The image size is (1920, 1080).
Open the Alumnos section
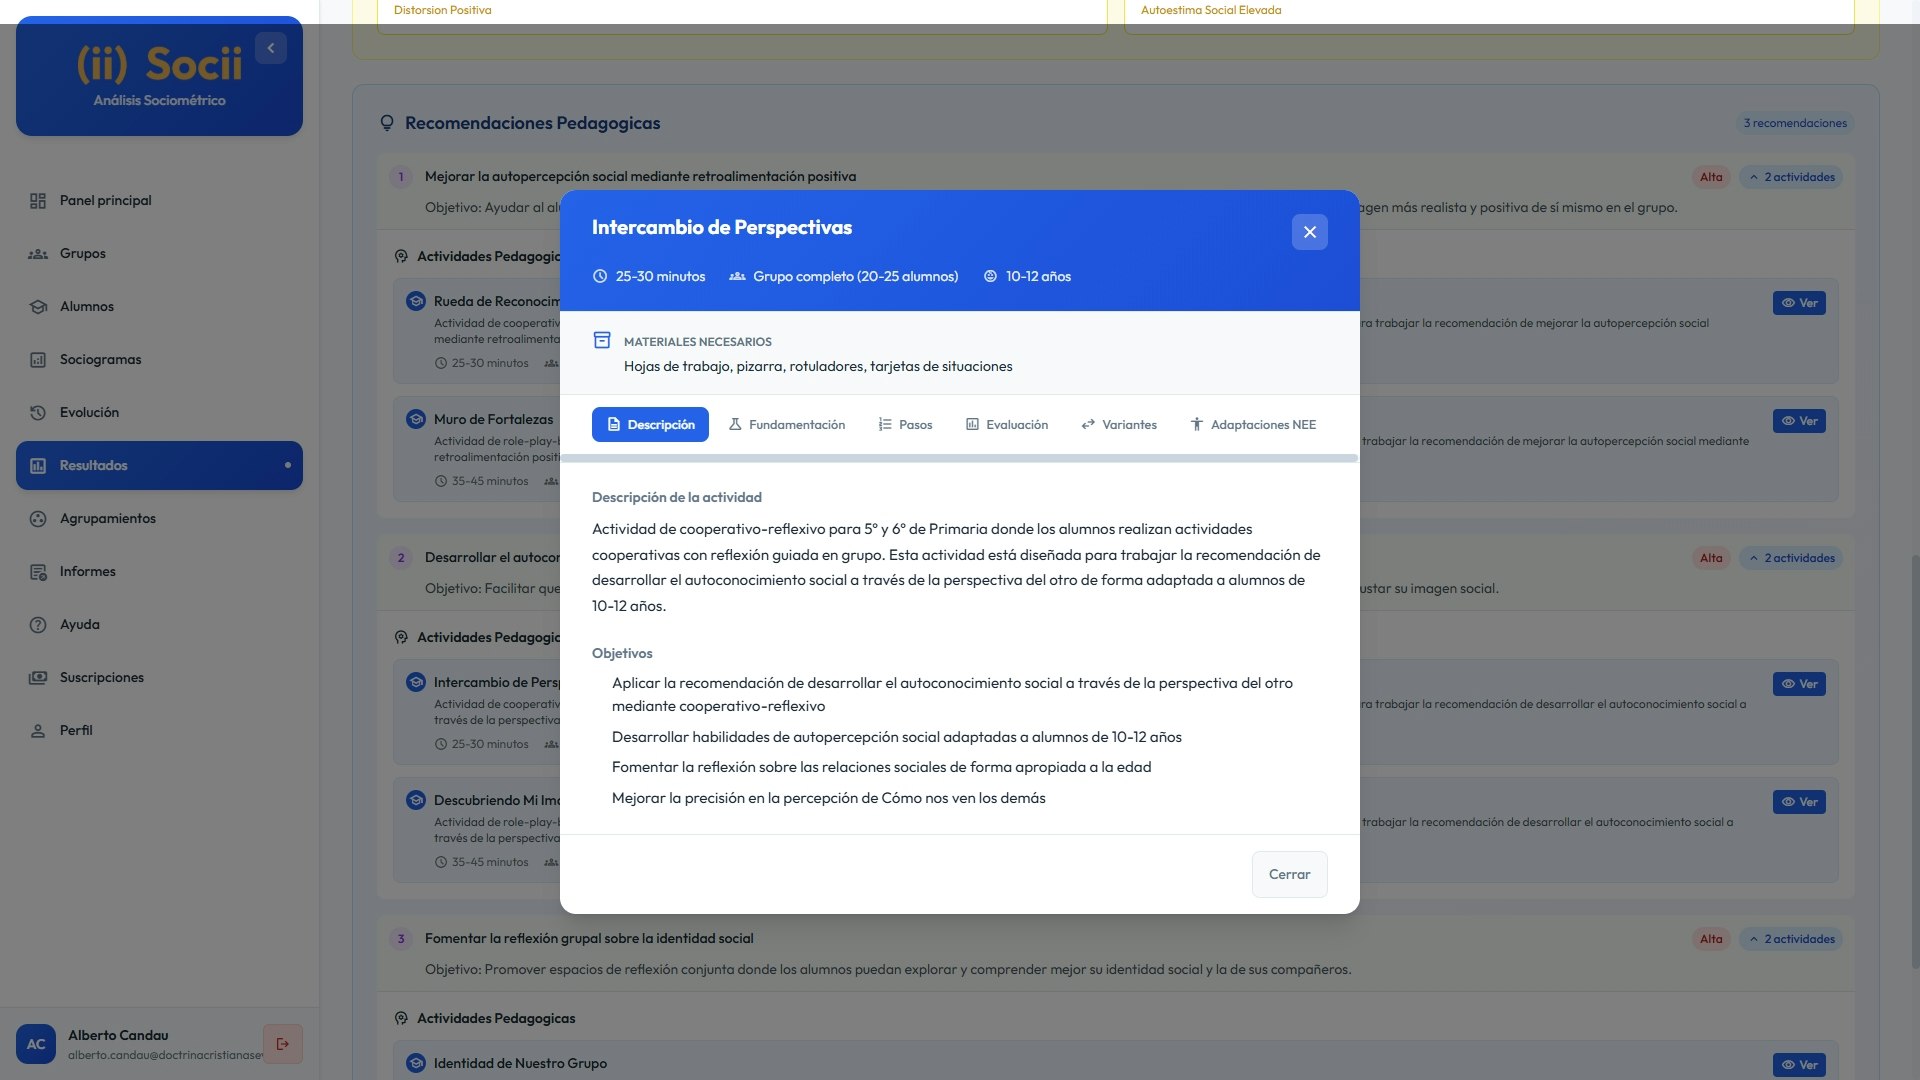(x=86, y=306)
